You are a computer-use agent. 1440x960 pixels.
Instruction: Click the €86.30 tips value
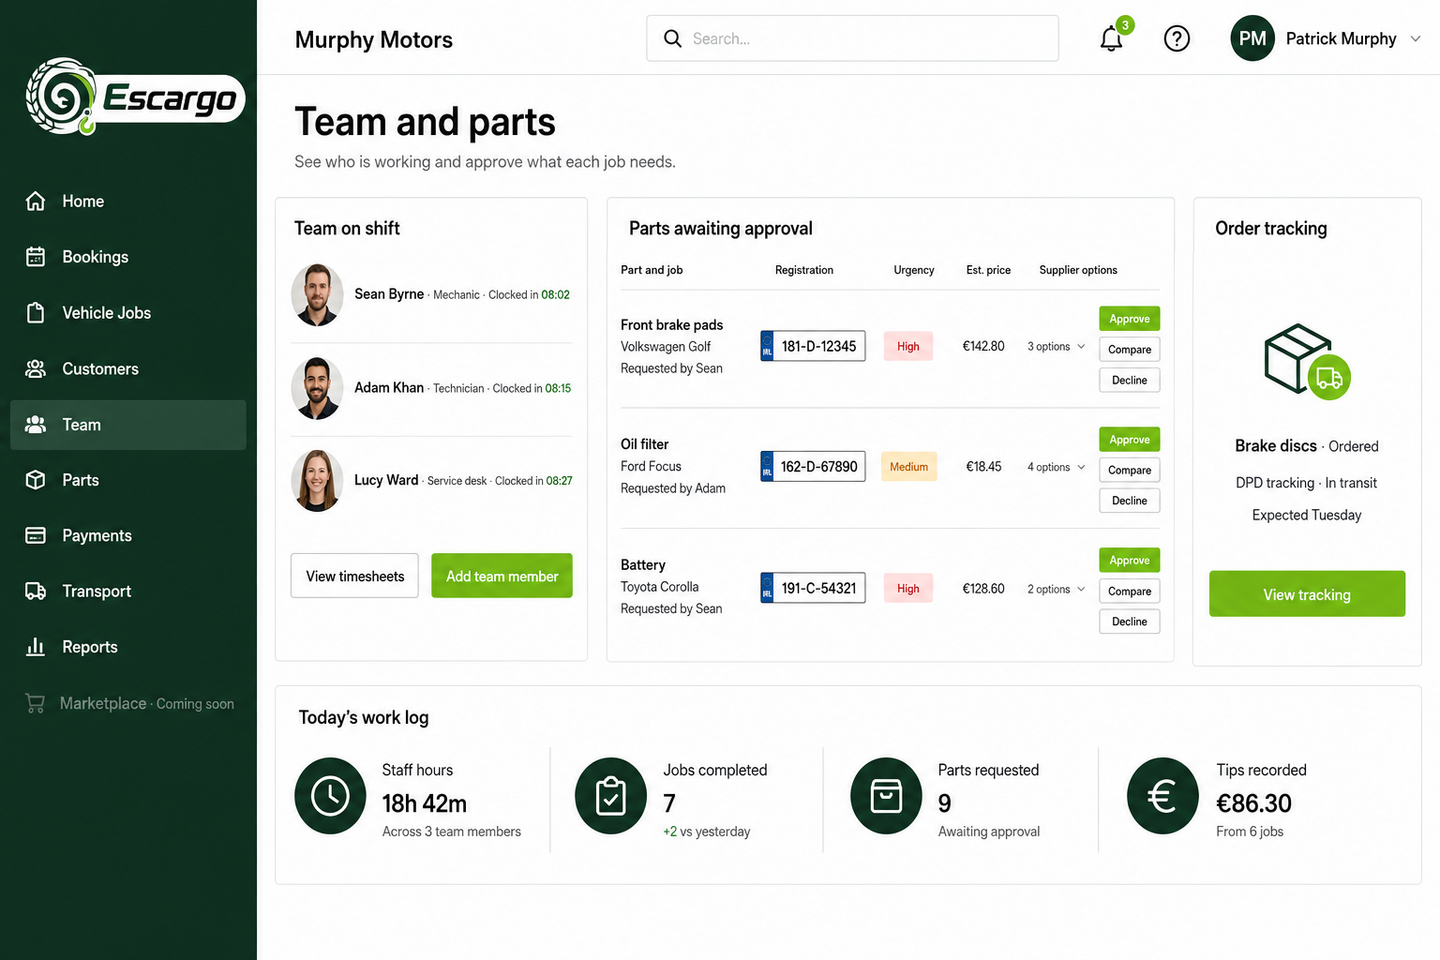[x=1254, y=803]
